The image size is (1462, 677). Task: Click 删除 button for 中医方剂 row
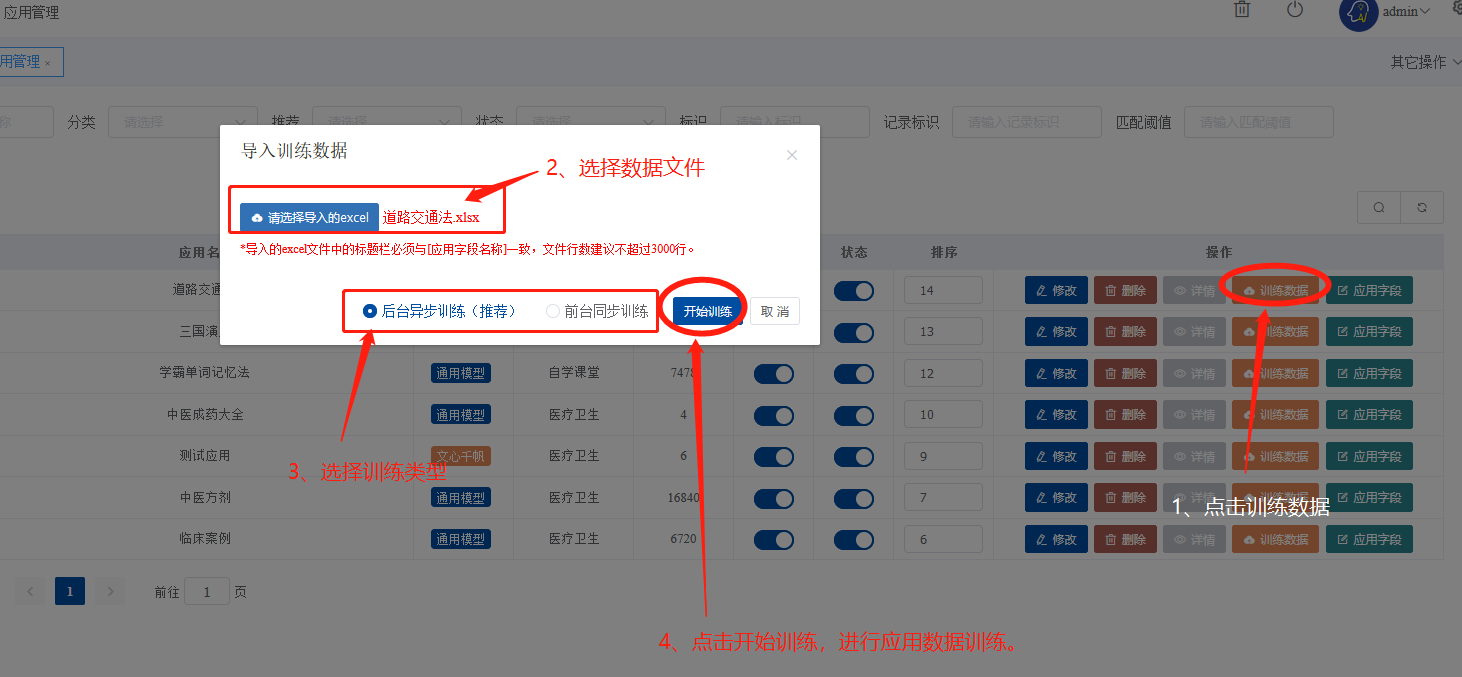coord(1125,497)
